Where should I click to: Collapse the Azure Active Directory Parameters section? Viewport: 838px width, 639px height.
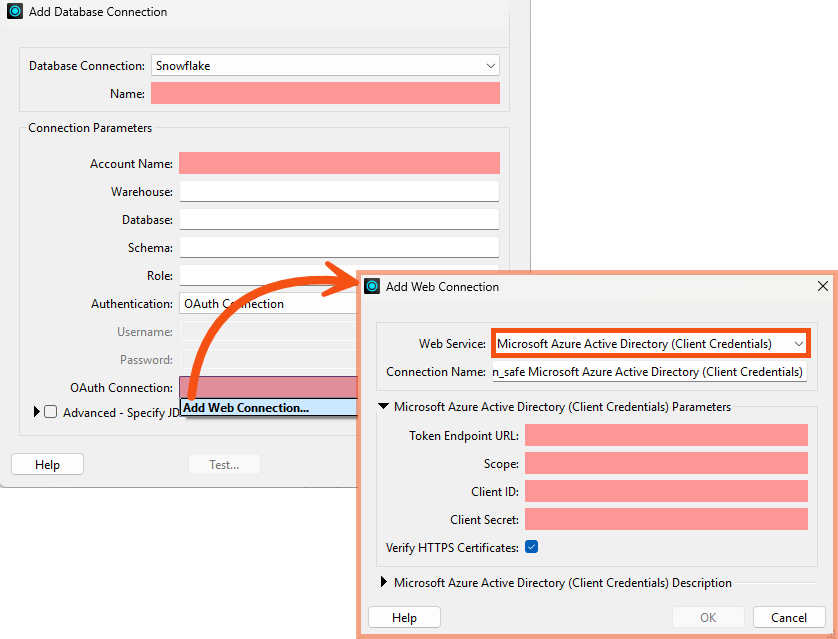pos(384,406)
